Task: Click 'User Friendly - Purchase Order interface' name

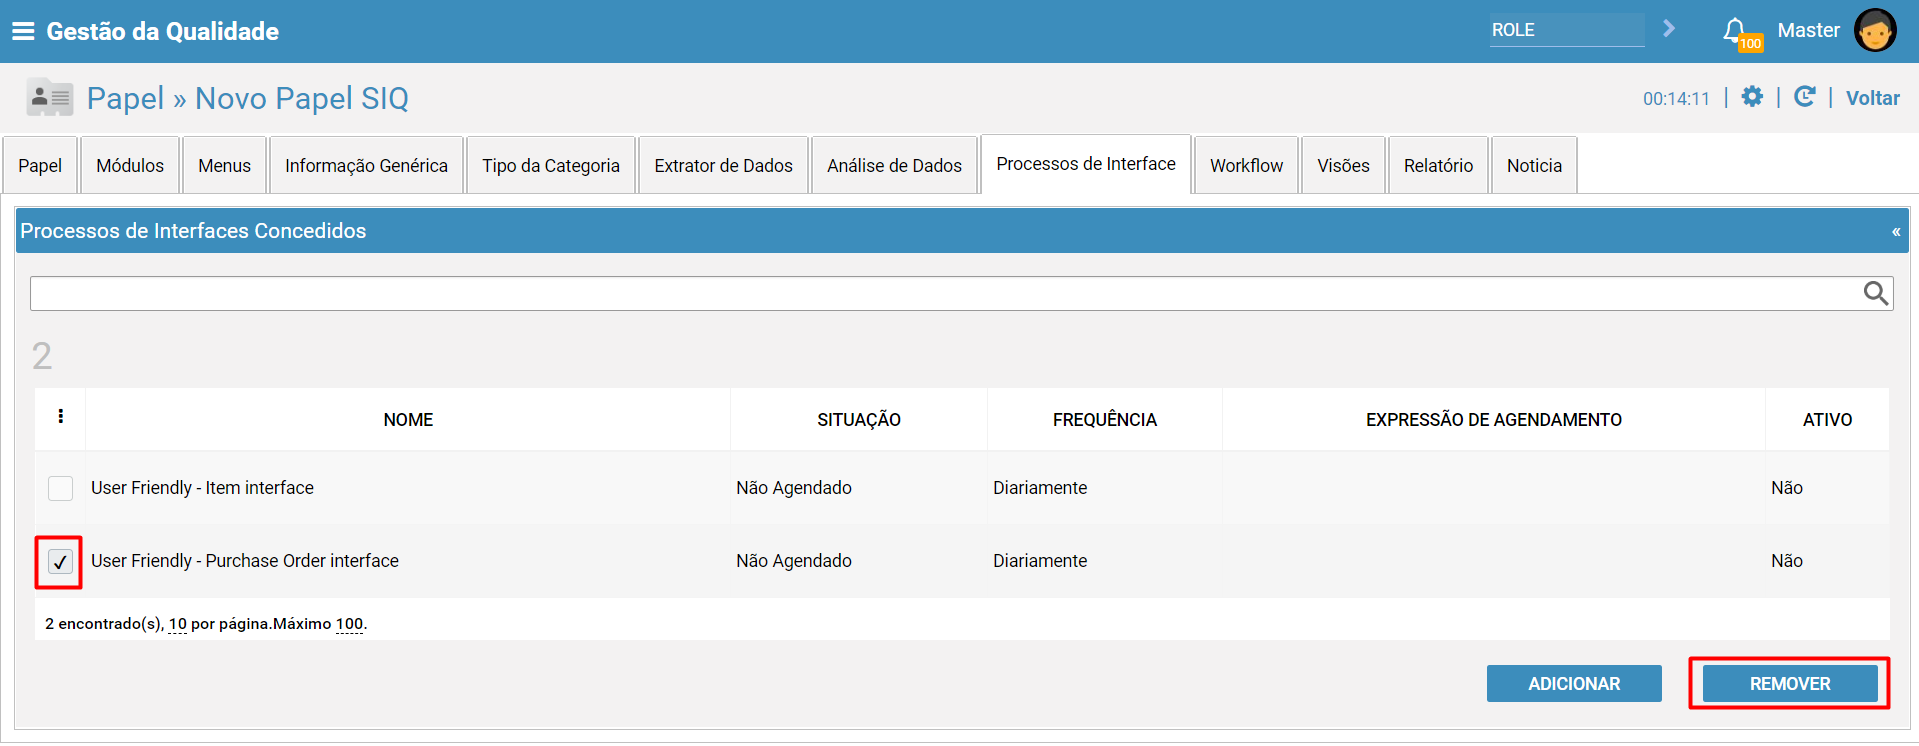Action: [x=245, y=561]
